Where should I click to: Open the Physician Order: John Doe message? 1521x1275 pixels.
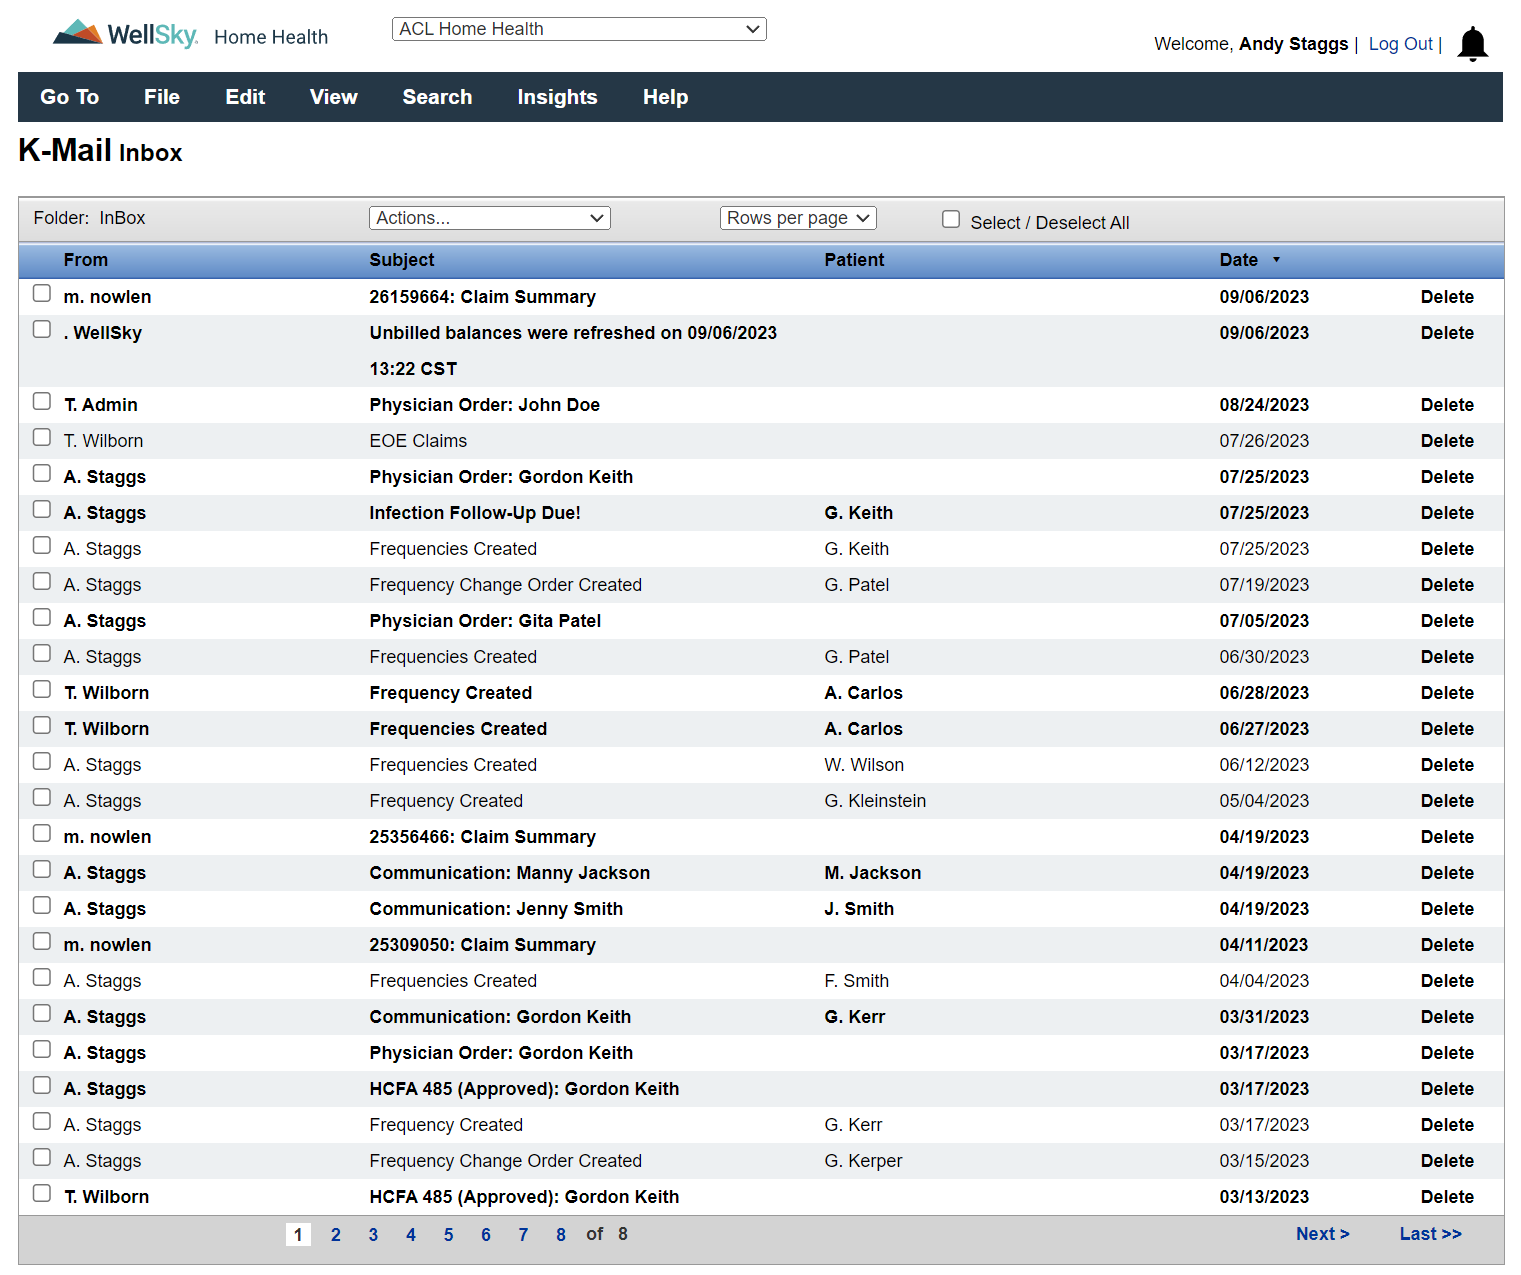click(484, 404)
